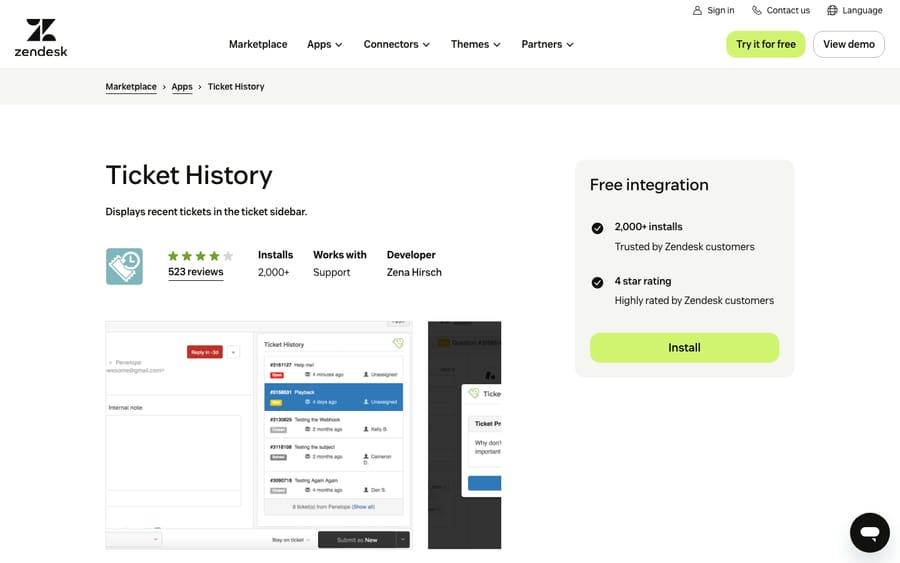The width and height of the screenshot is (900, 563).
Task: Expand the Themes dropdown menu
Action: coord(475,44)
